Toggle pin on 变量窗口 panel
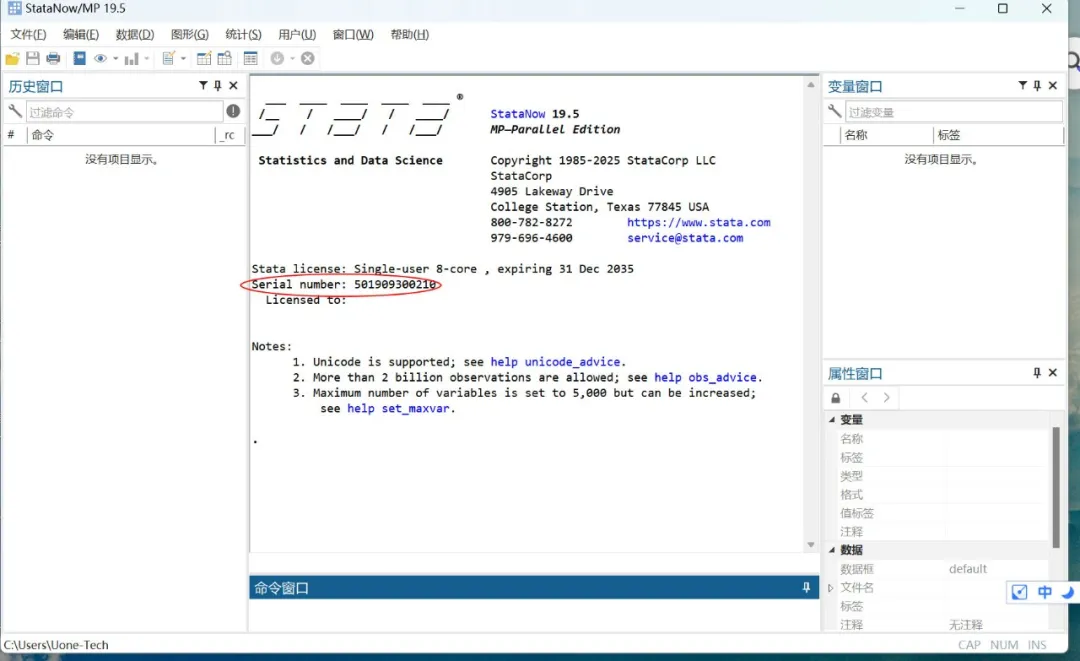The width and height of the screenshot is (1080, 661). (1037, 86)
